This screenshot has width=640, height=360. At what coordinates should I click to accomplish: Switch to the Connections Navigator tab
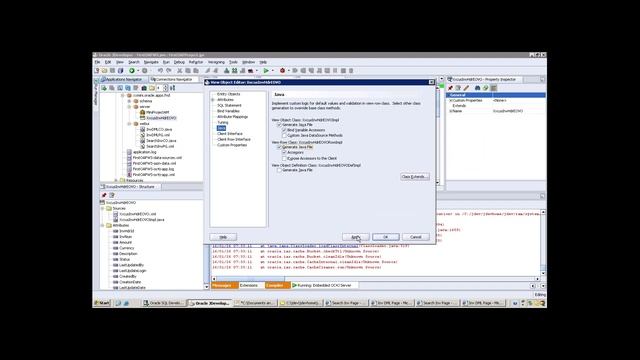pos(173,79)
